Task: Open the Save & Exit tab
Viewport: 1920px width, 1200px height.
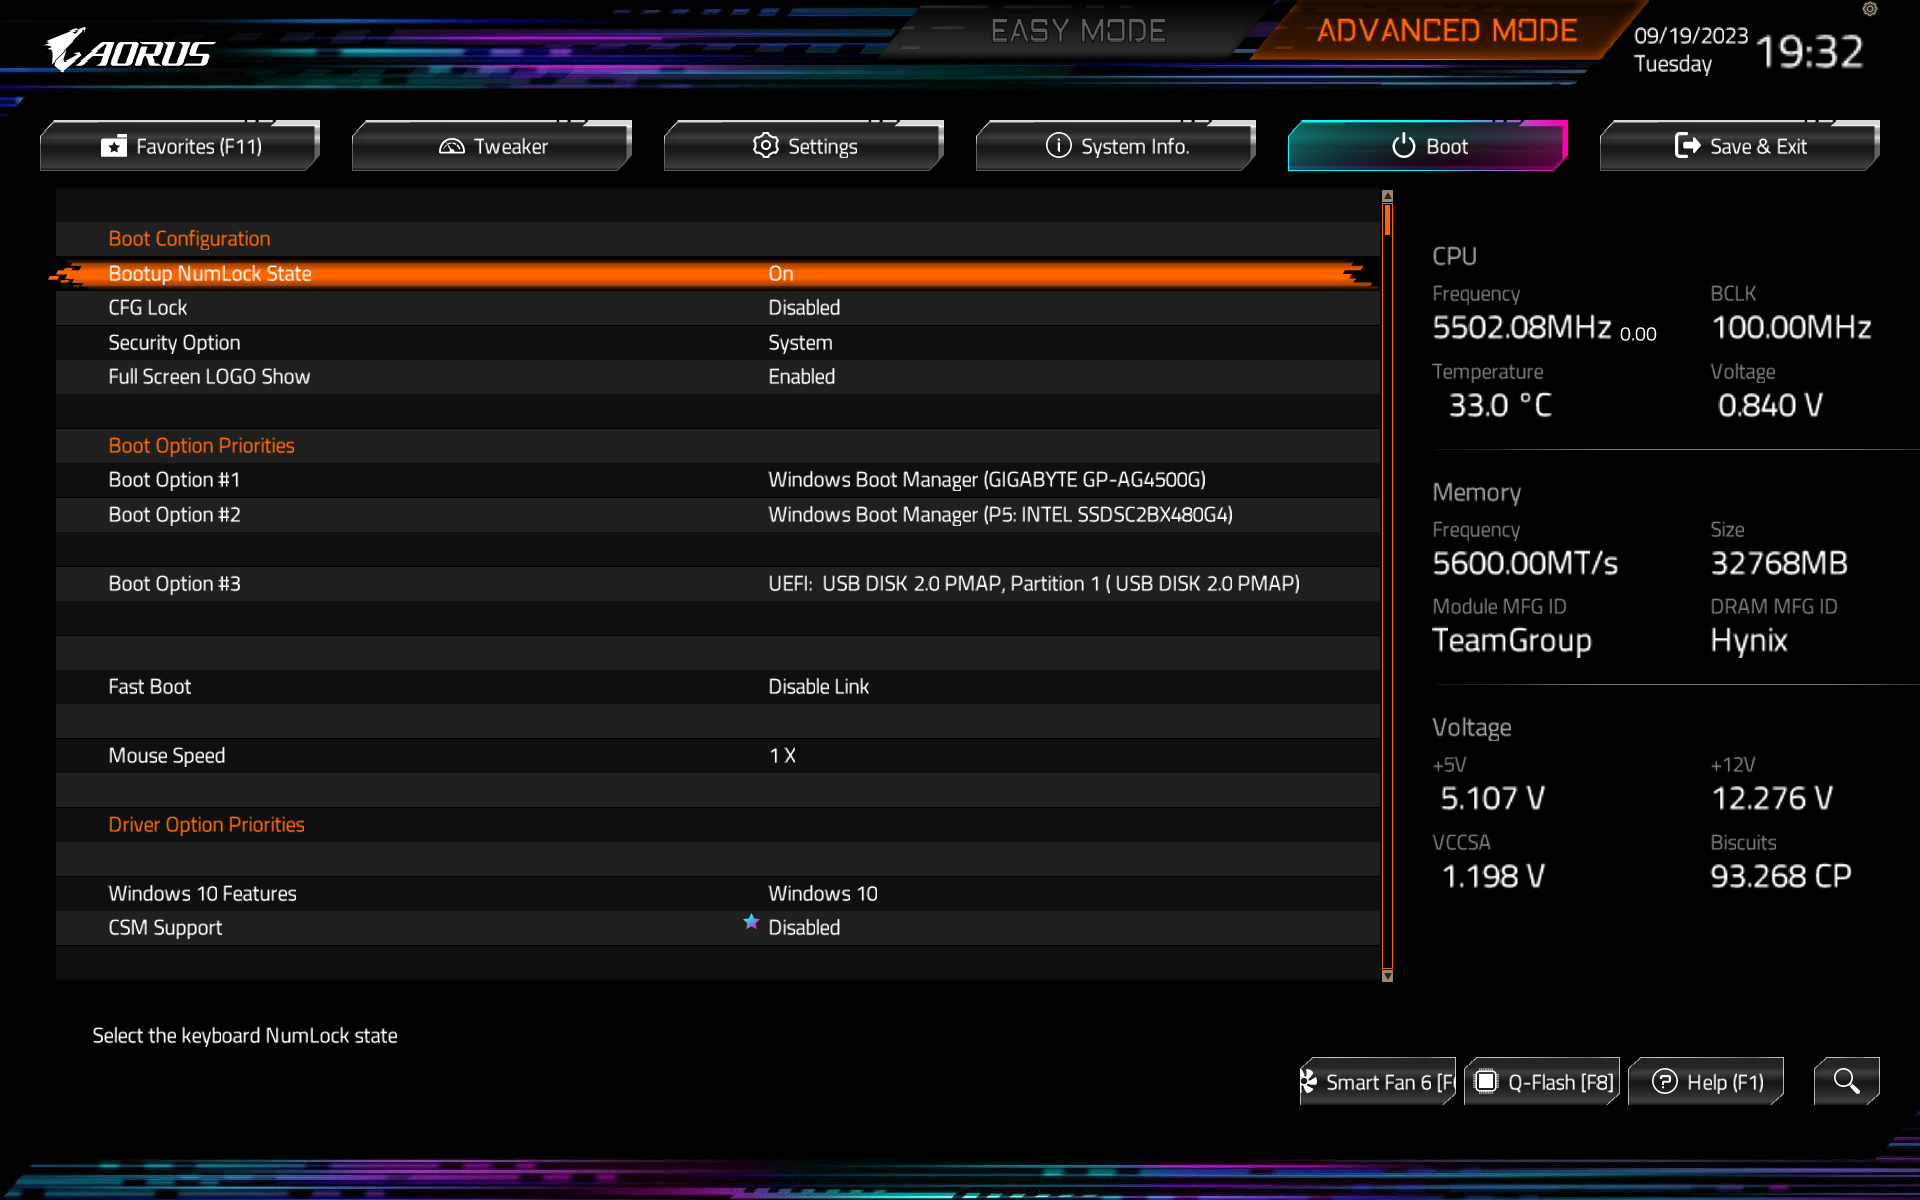Action: (x=1740, y=146)
